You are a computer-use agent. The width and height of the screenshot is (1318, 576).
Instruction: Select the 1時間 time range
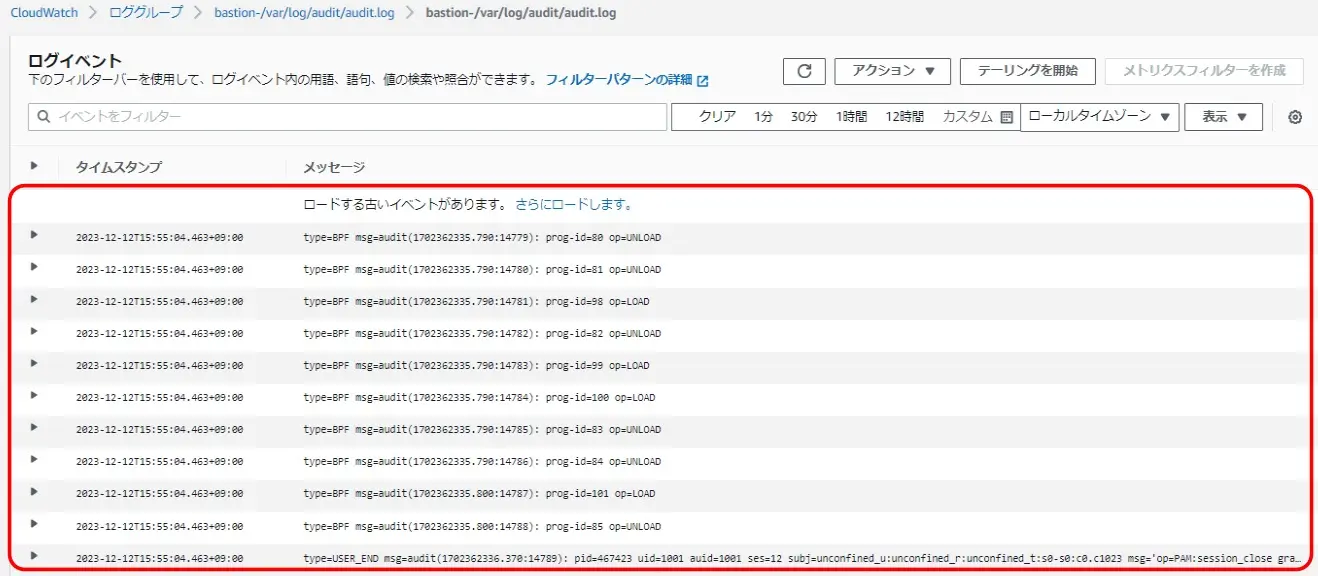[851, 117]
